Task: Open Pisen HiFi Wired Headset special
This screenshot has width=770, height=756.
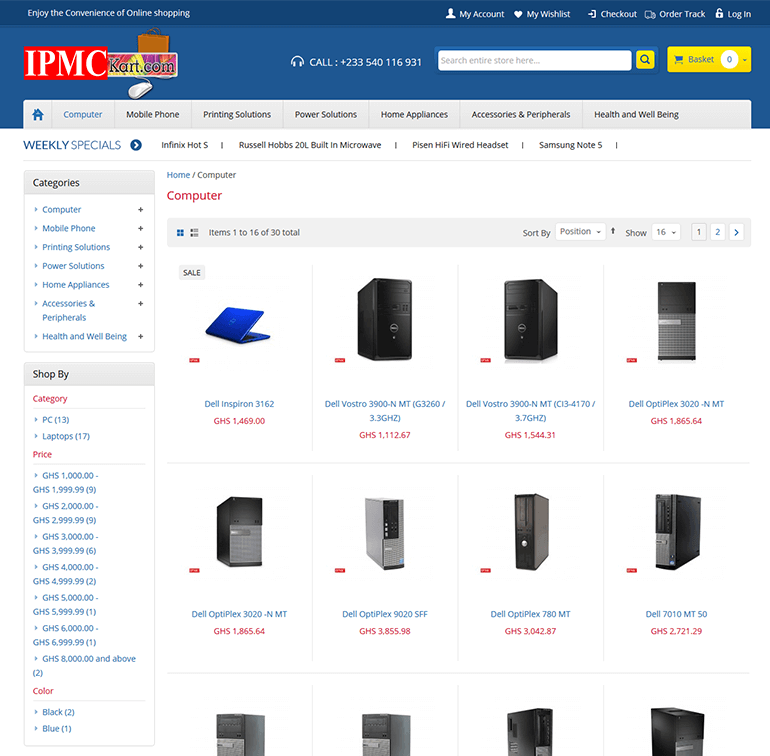Action: point(460,145)
